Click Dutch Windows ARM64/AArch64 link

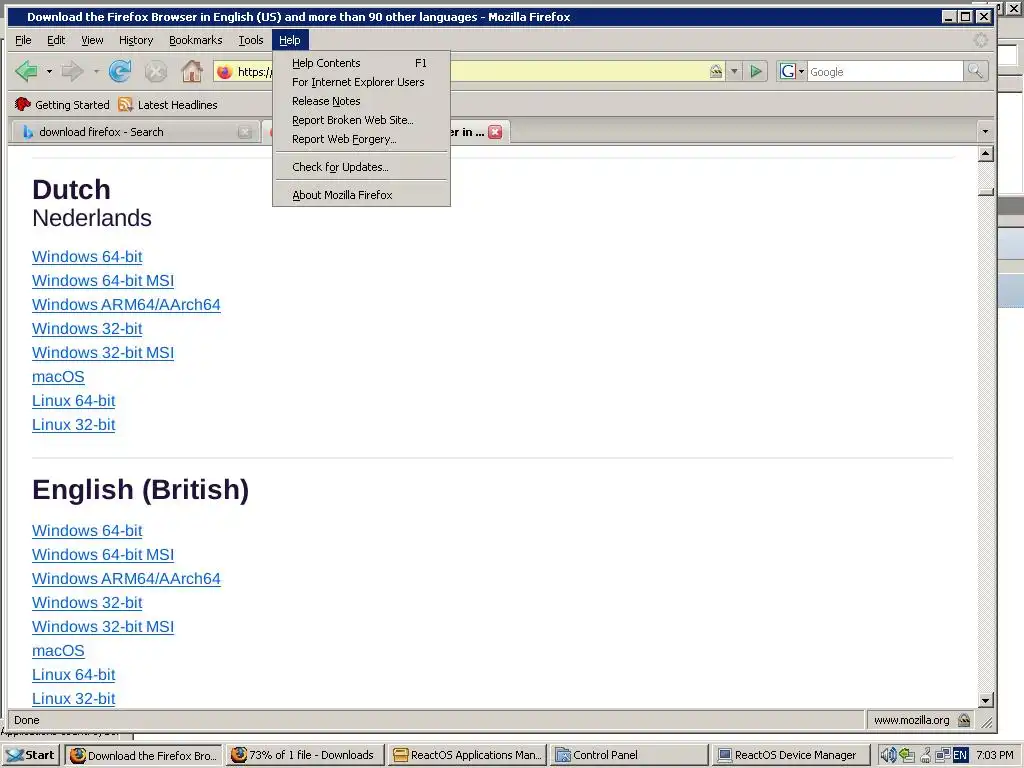126,305
